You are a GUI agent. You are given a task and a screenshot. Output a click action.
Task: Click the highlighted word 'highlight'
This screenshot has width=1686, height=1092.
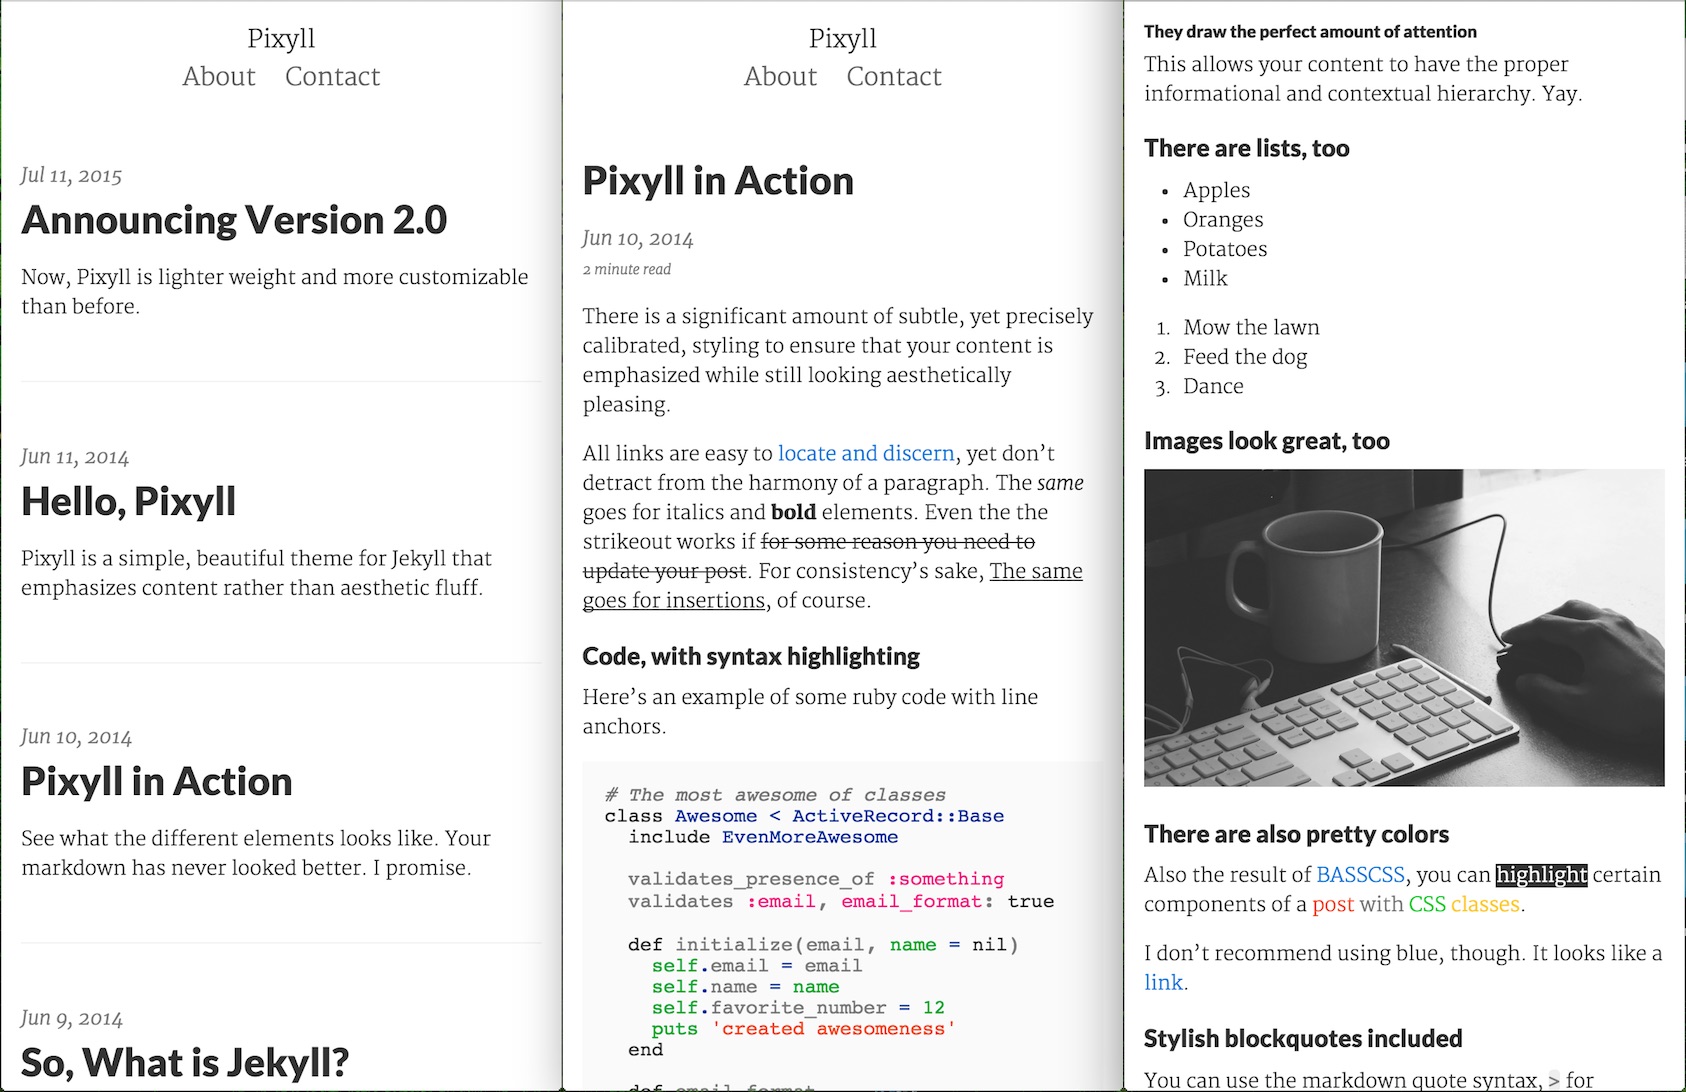[1541, 874]
